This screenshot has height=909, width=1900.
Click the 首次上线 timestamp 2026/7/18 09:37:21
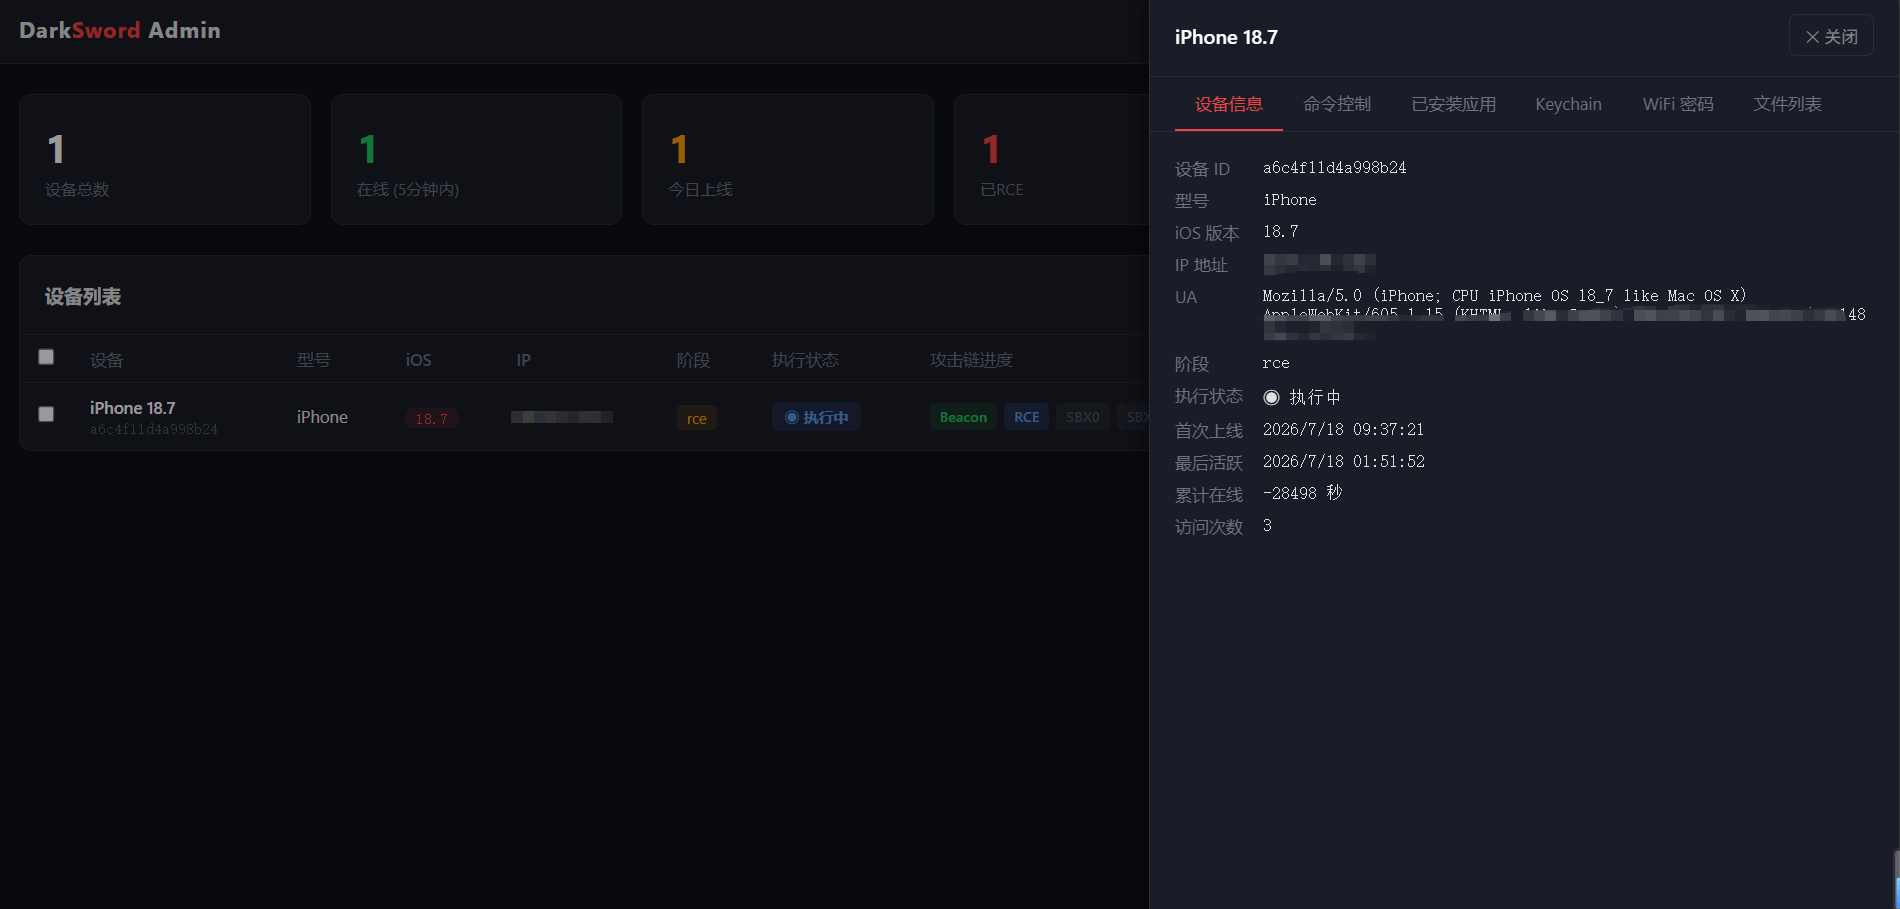1343,430
